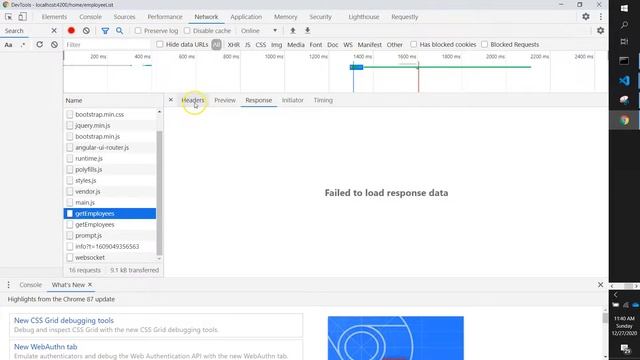The image size is (640, 360).
Task: Toggle Match Case Aa in search
Action: coord(8,44)
